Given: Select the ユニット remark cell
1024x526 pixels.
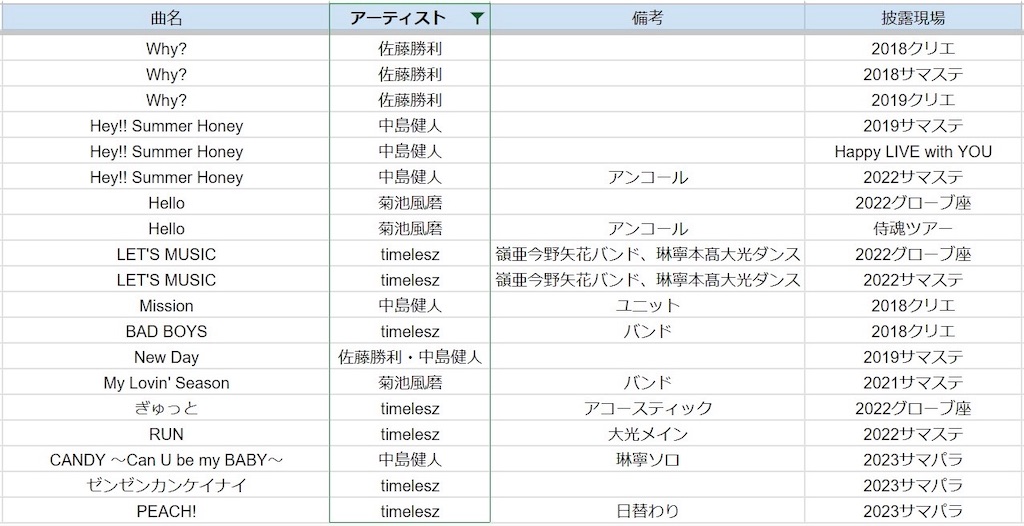Looking at the screenshot, I should click(647, 306).
